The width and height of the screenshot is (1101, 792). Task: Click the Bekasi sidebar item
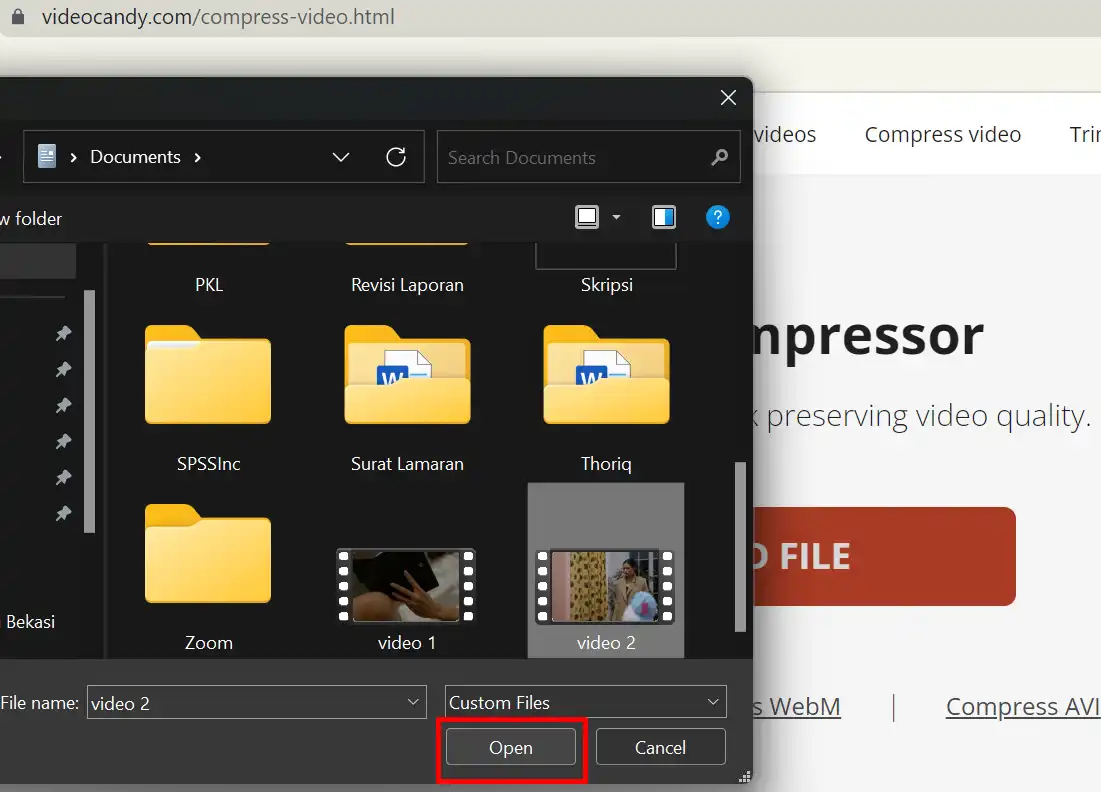pos(28,621)
